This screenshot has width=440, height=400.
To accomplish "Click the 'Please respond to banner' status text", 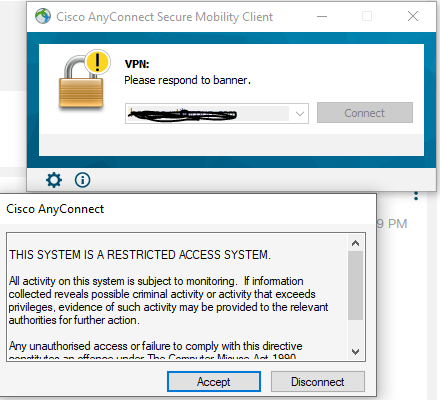I will coord(187,80).
